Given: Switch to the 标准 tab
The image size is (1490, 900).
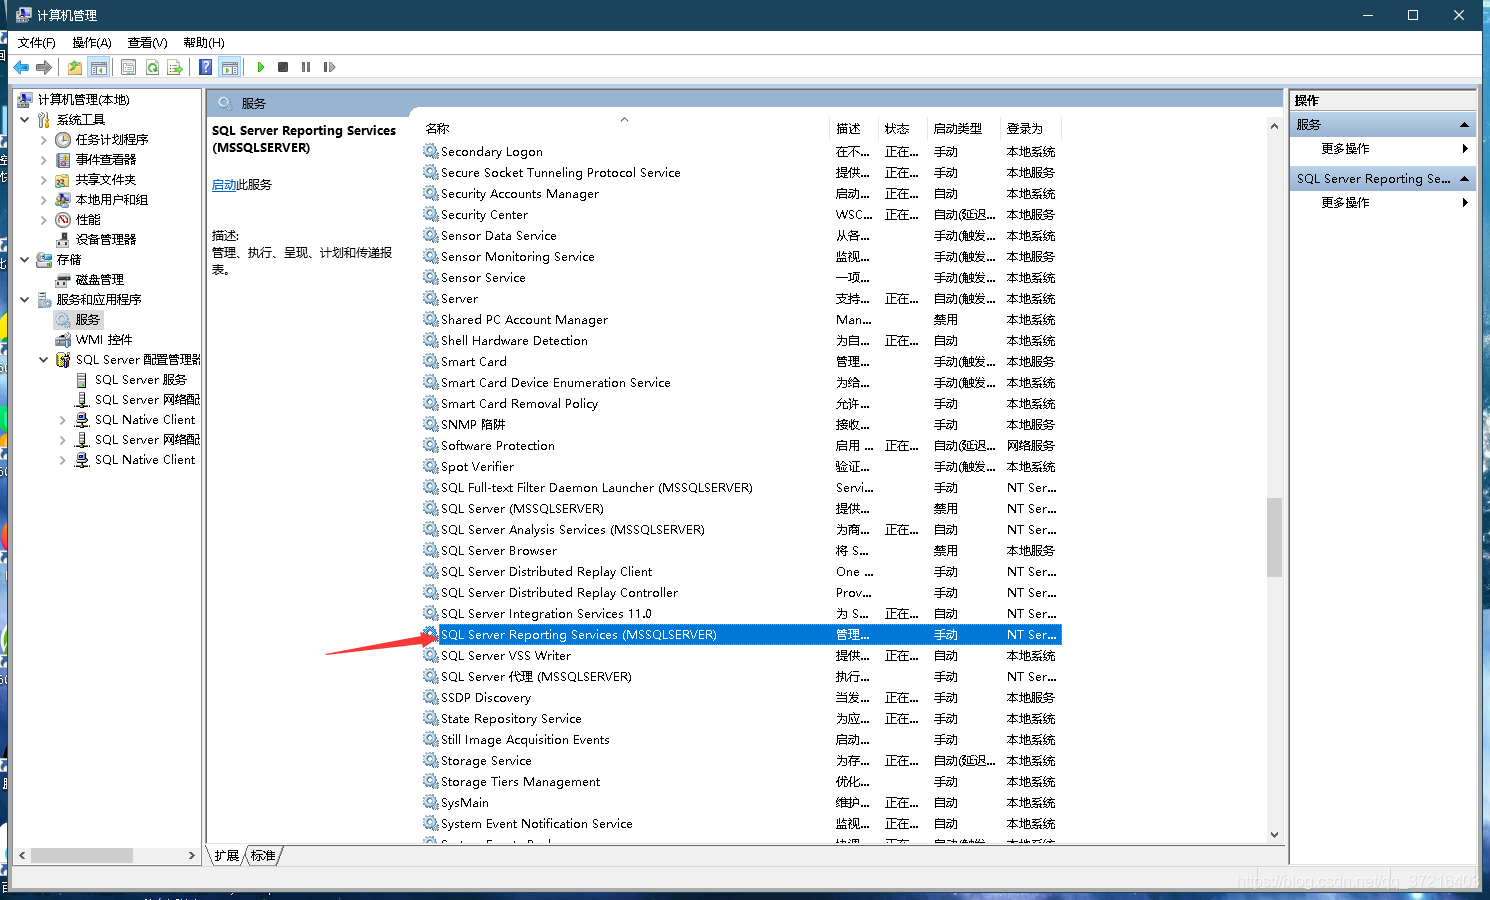Looking at the screenshot, I should [x=263, y=856].
